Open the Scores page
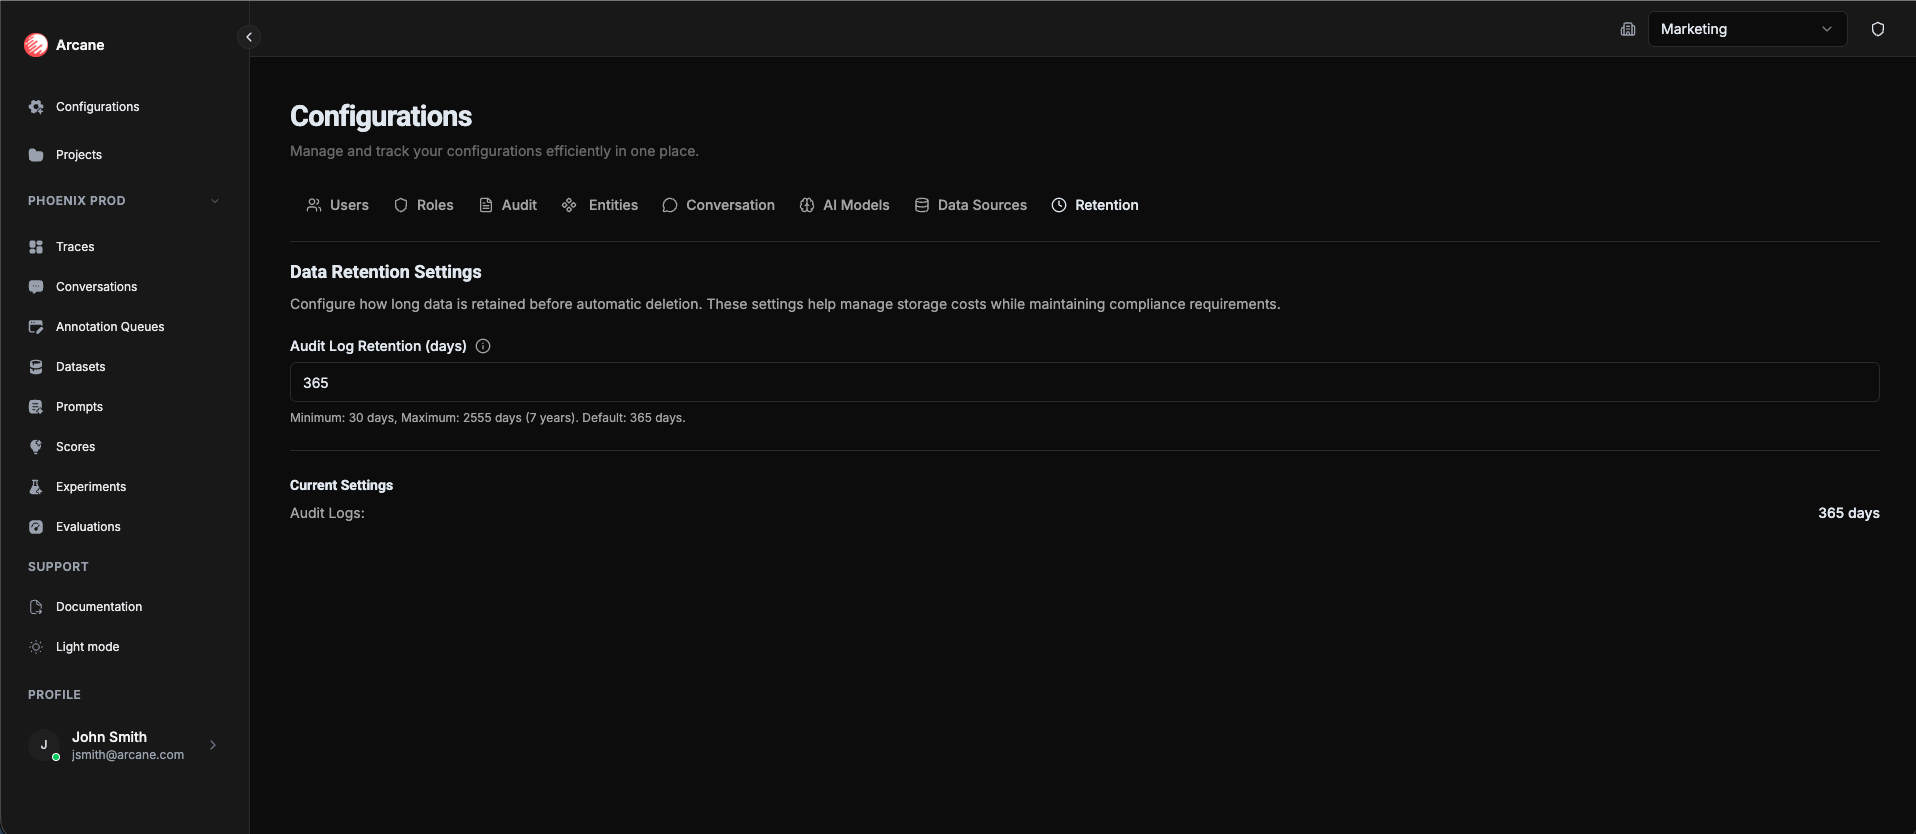 click(75, 447)
